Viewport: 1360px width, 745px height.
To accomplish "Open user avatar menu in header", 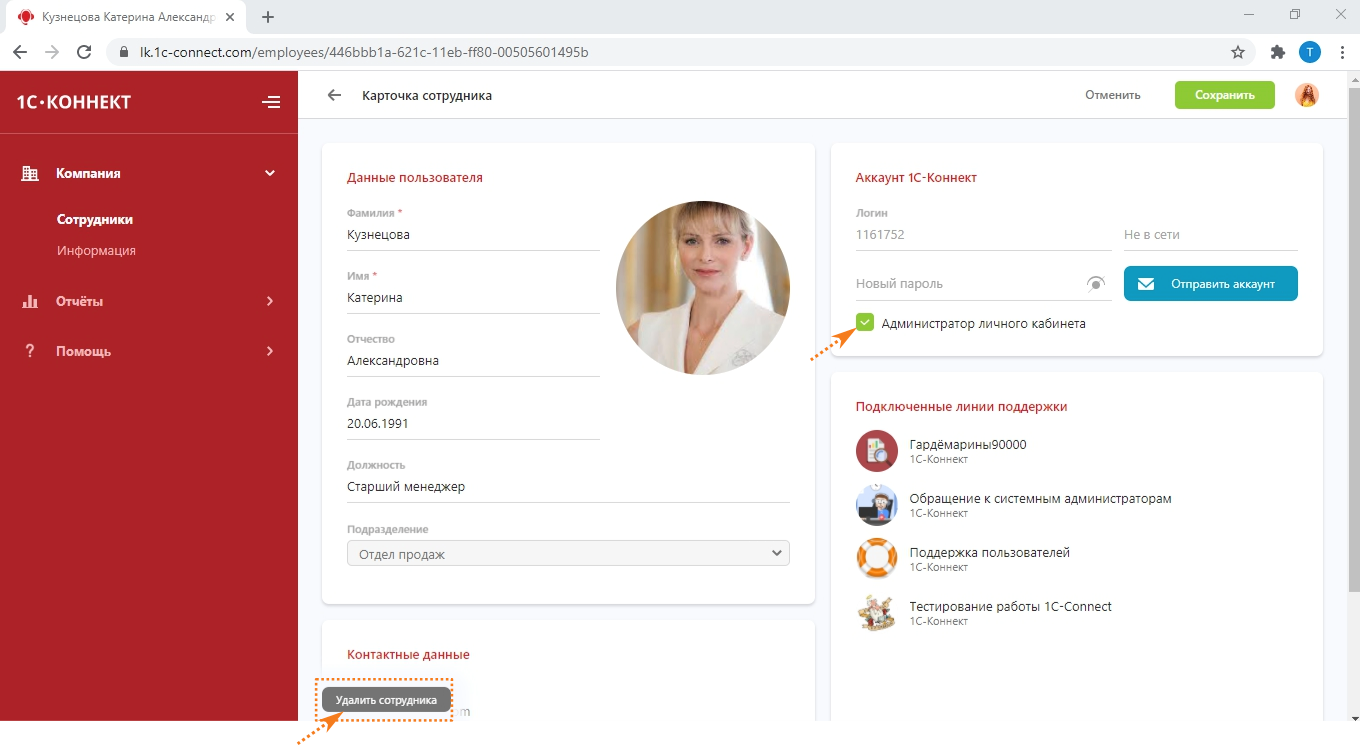I will pyautogui.click(x=1306, y=95).
